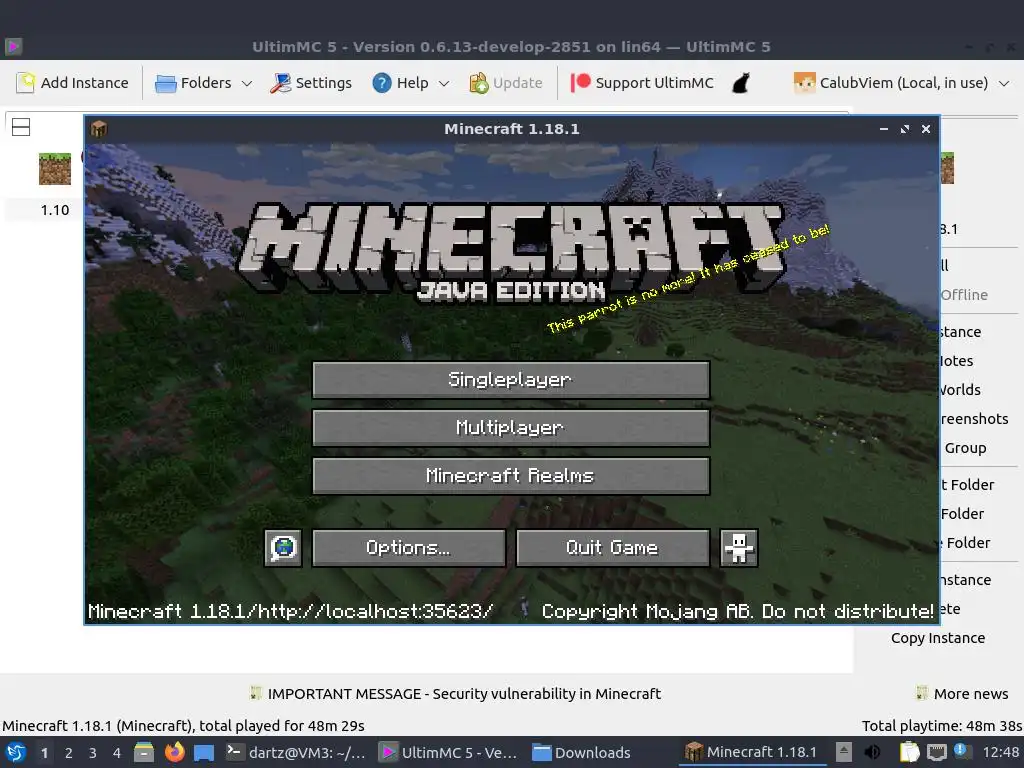Click the show desktop taskbar icon
Screen dimensions: 1024x768
click(x=204, y=752)
